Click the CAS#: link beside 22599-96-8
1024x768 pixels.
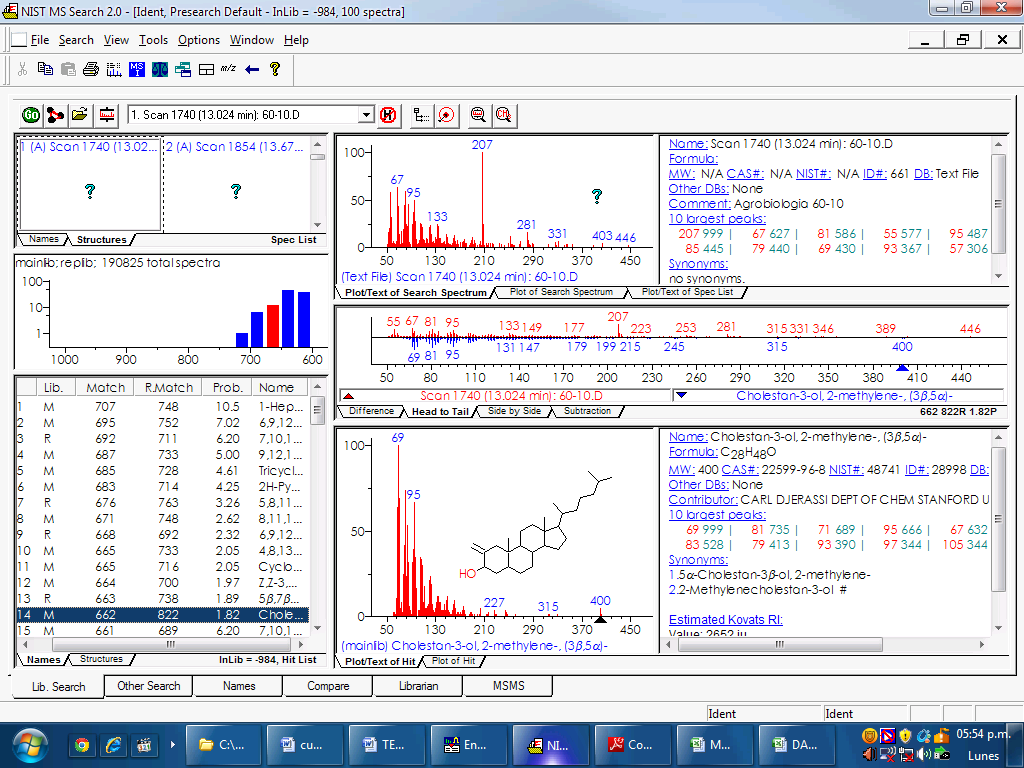coord(742,470)
